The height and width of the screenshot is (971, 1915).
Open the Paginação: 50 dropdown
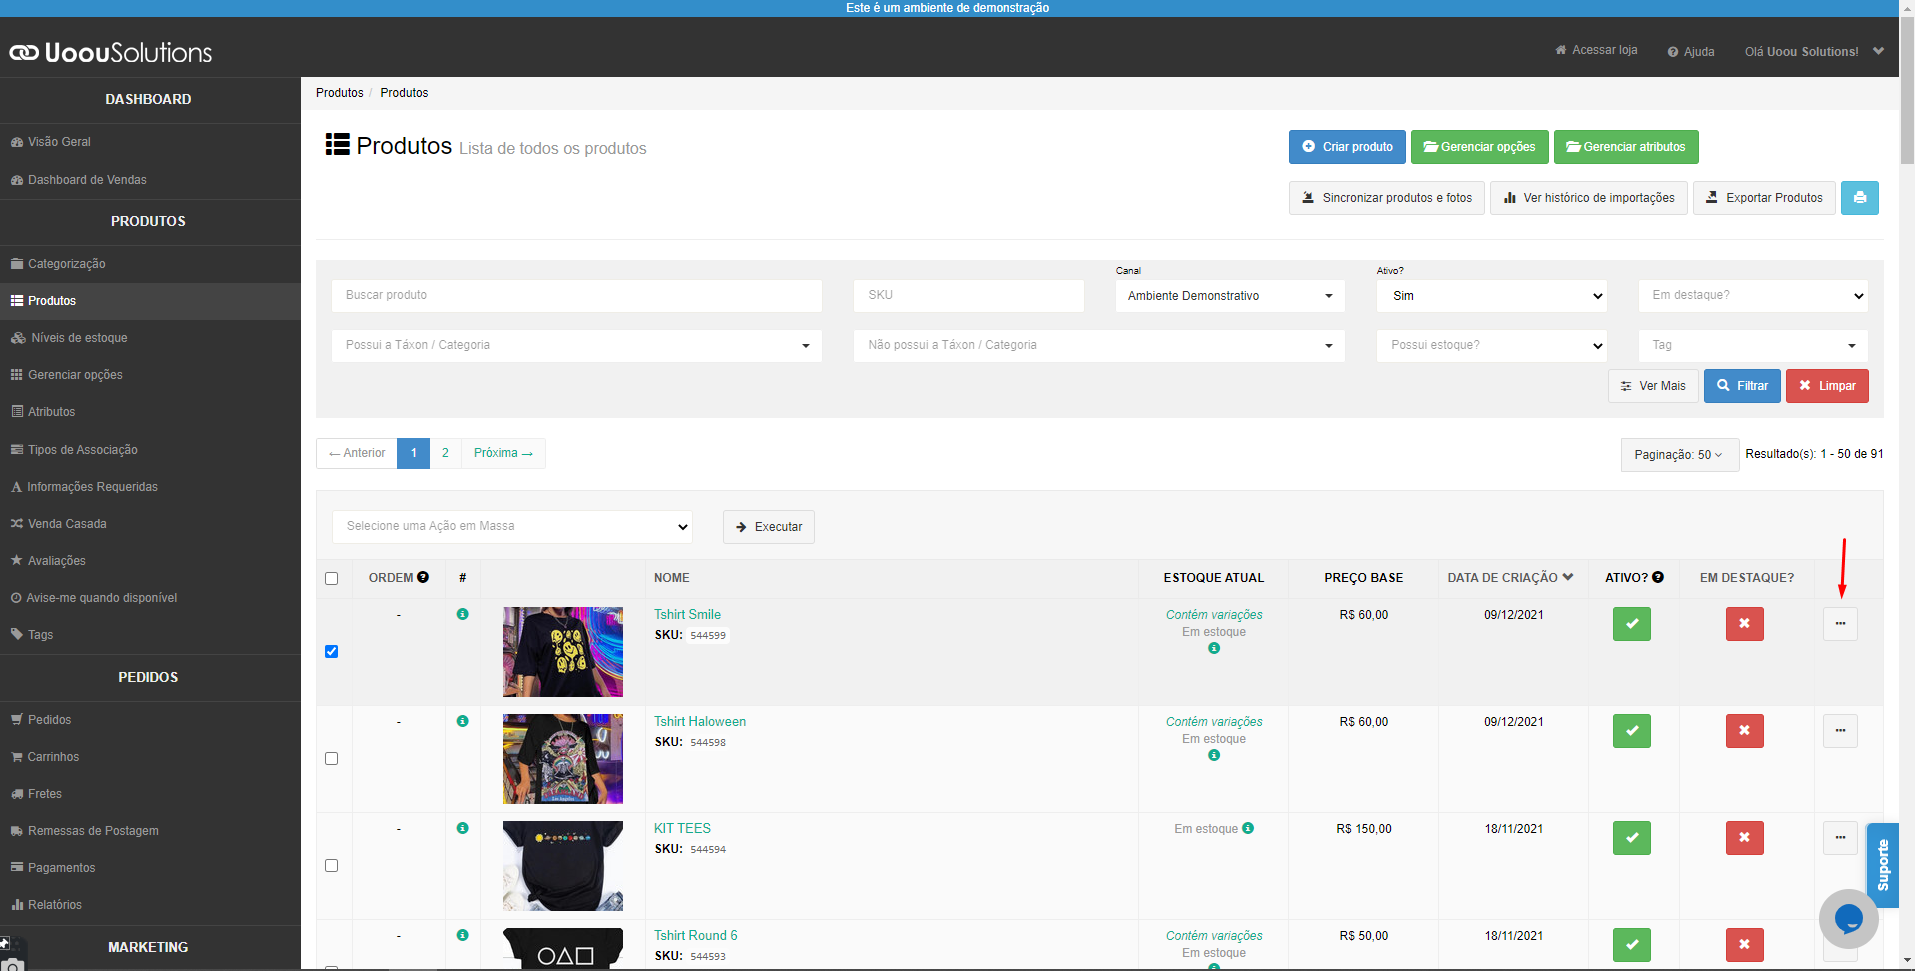[1679, 454]
